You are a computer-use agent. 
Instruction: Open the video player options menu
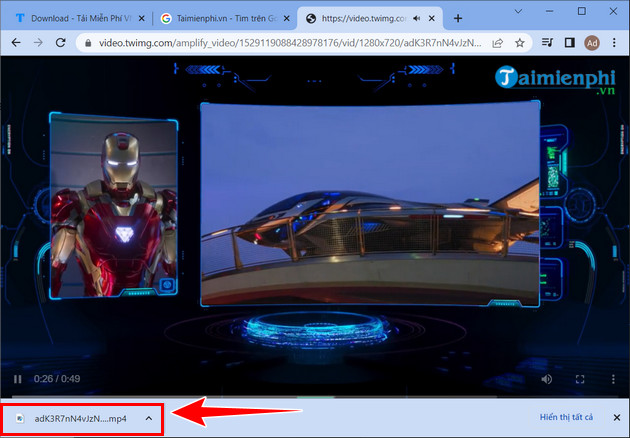tap(613, 379)
